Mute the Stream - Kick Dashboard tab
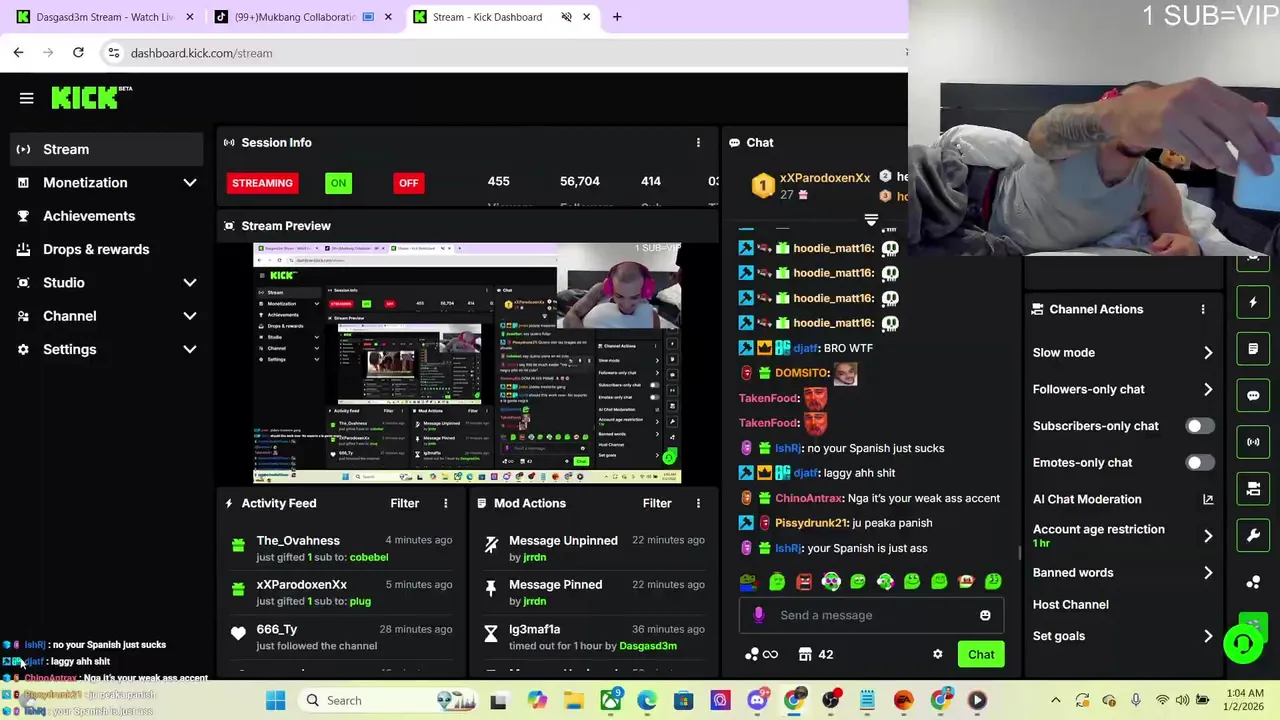This screenshot has height=720, width=1280. point(566,17)
